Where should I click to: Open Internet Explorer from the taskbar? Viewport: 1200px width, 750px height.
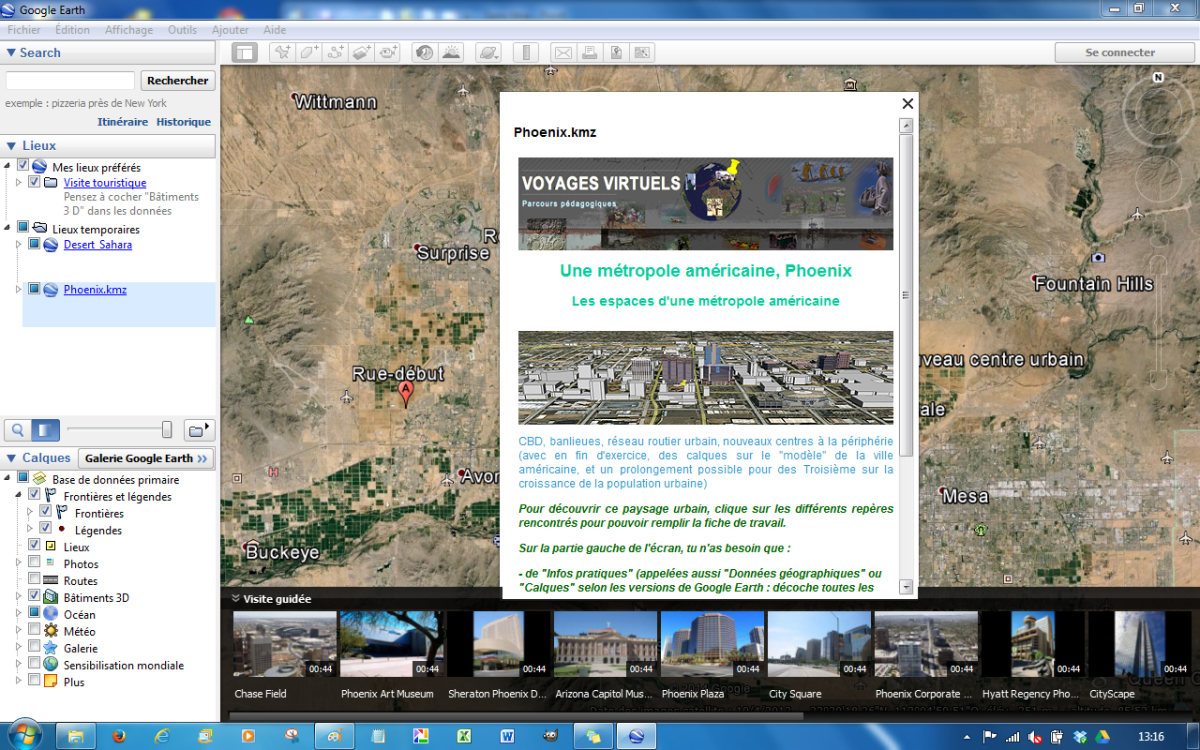click(x=162, y=735)
